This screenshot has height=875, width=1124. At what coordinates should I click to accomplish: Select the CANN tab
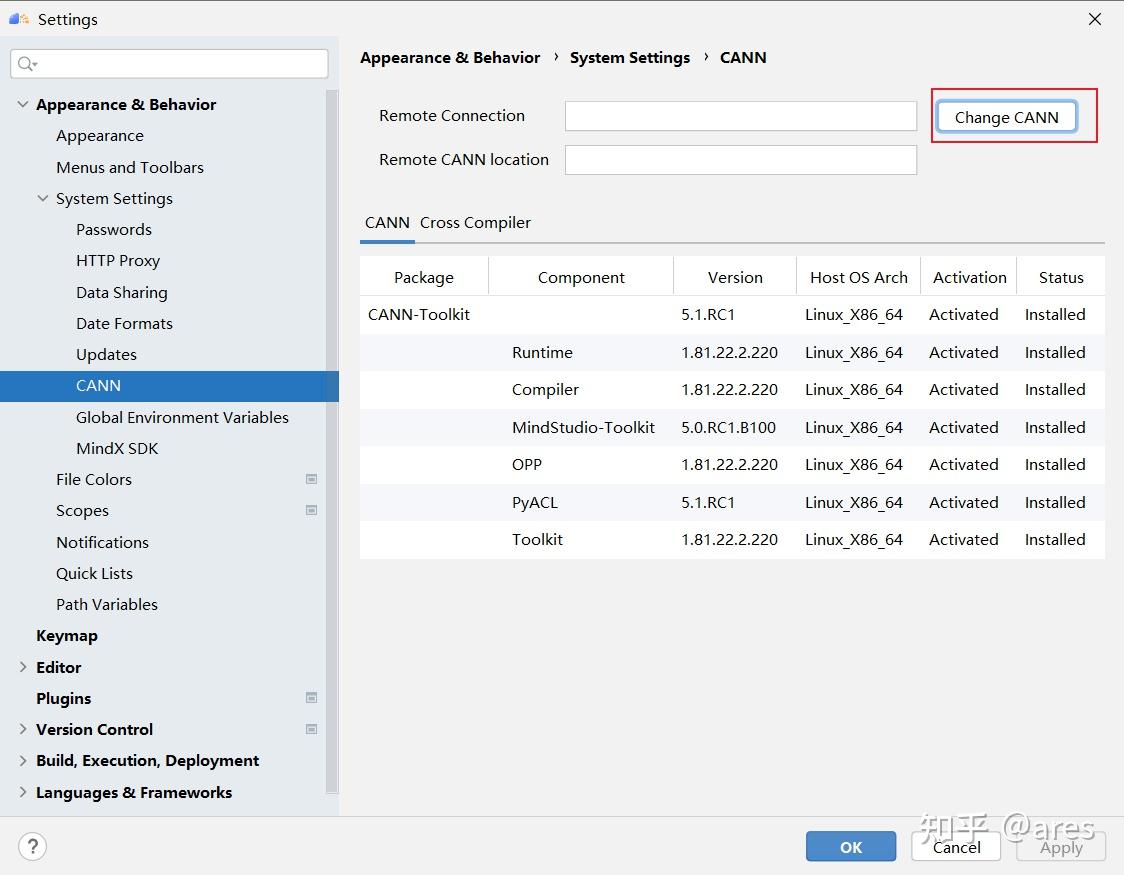pyautogui.click(x=387, y=222)
